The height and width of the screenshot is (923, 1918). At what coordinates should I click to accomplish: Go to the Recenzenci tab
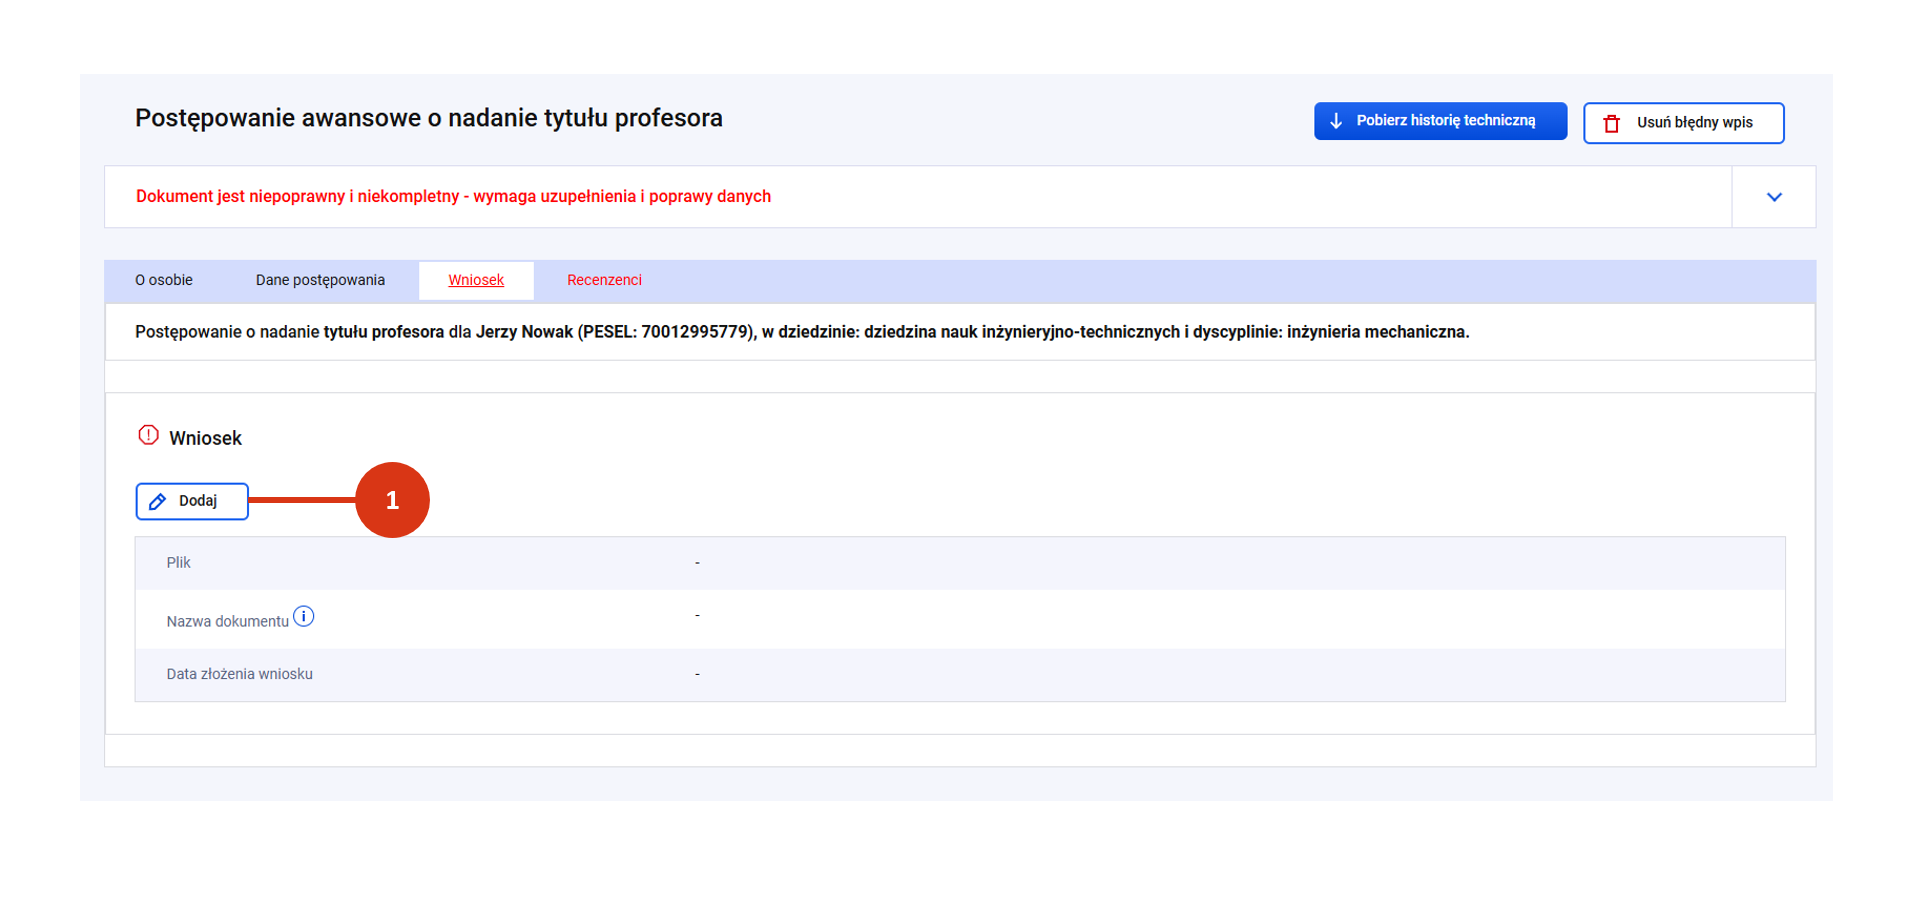(604, 280)
